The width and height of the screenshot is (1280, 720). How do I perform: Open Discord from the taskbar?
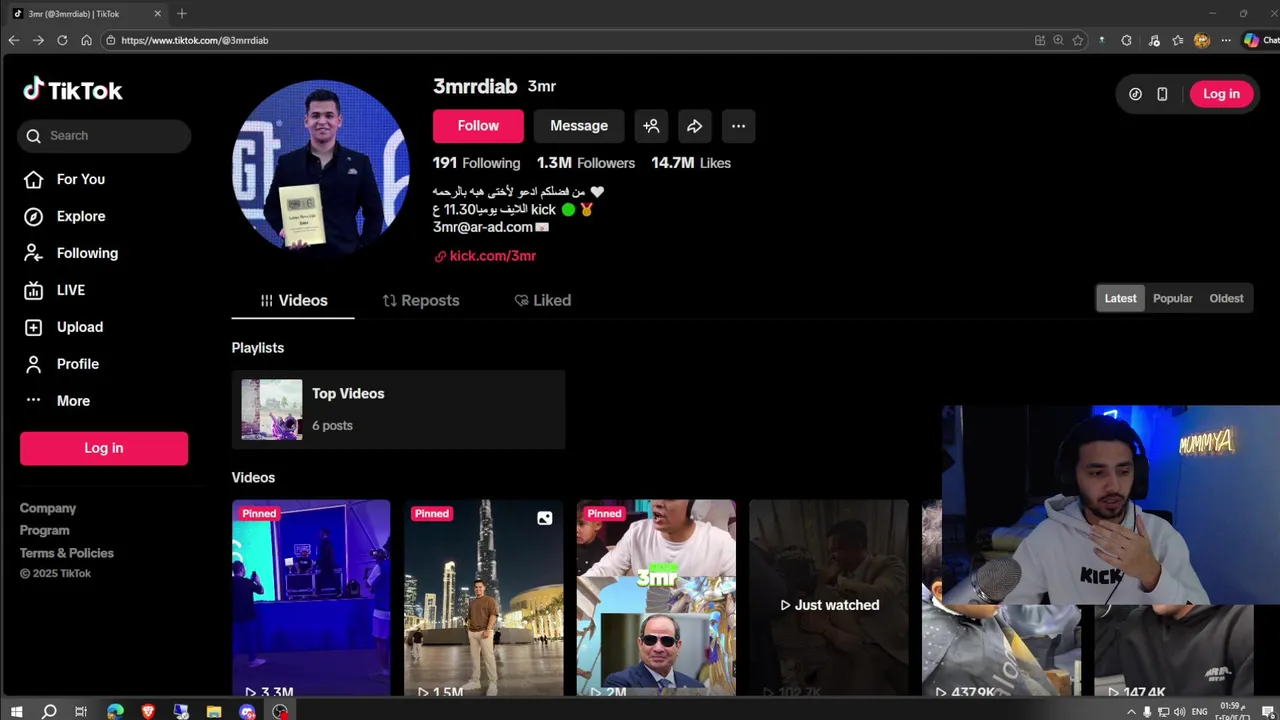(x=247, y=712)
